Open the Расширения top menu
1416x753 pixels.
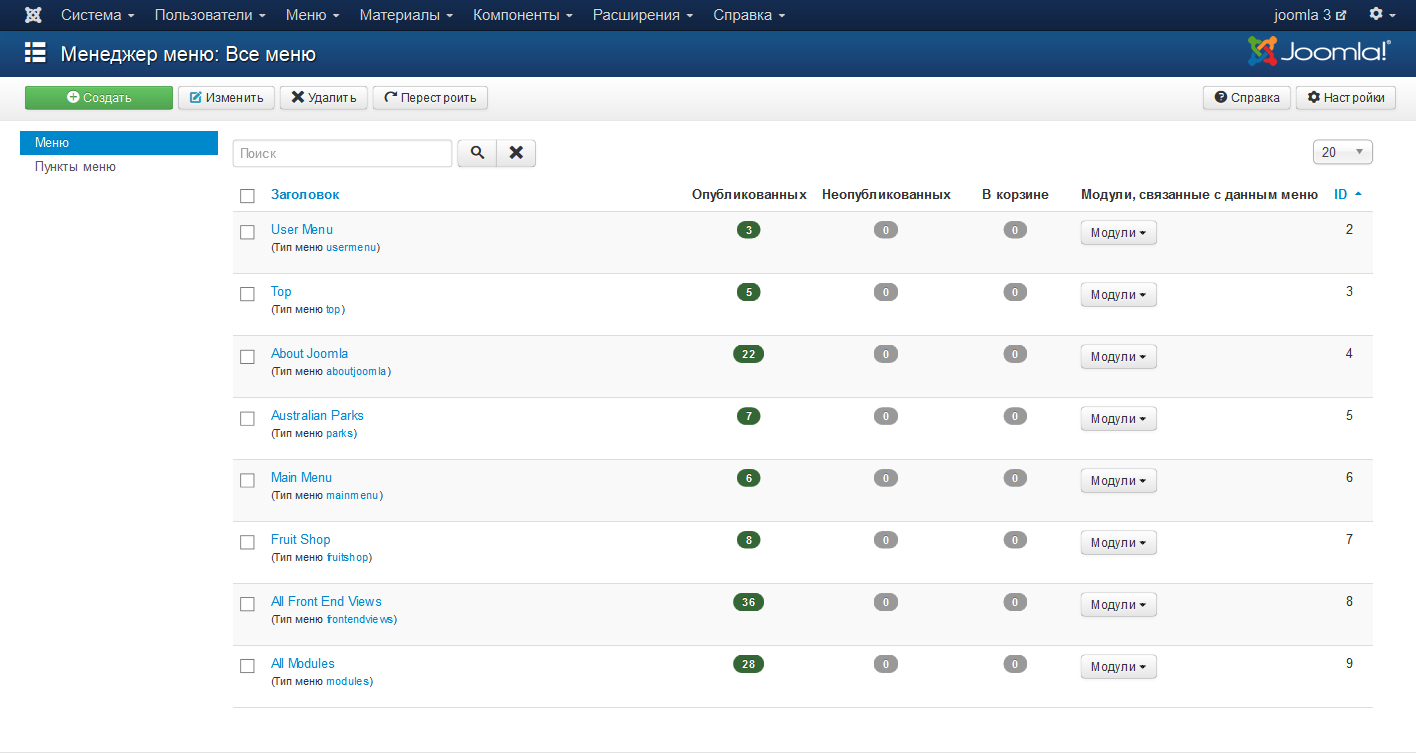click(x=643, y=15)
